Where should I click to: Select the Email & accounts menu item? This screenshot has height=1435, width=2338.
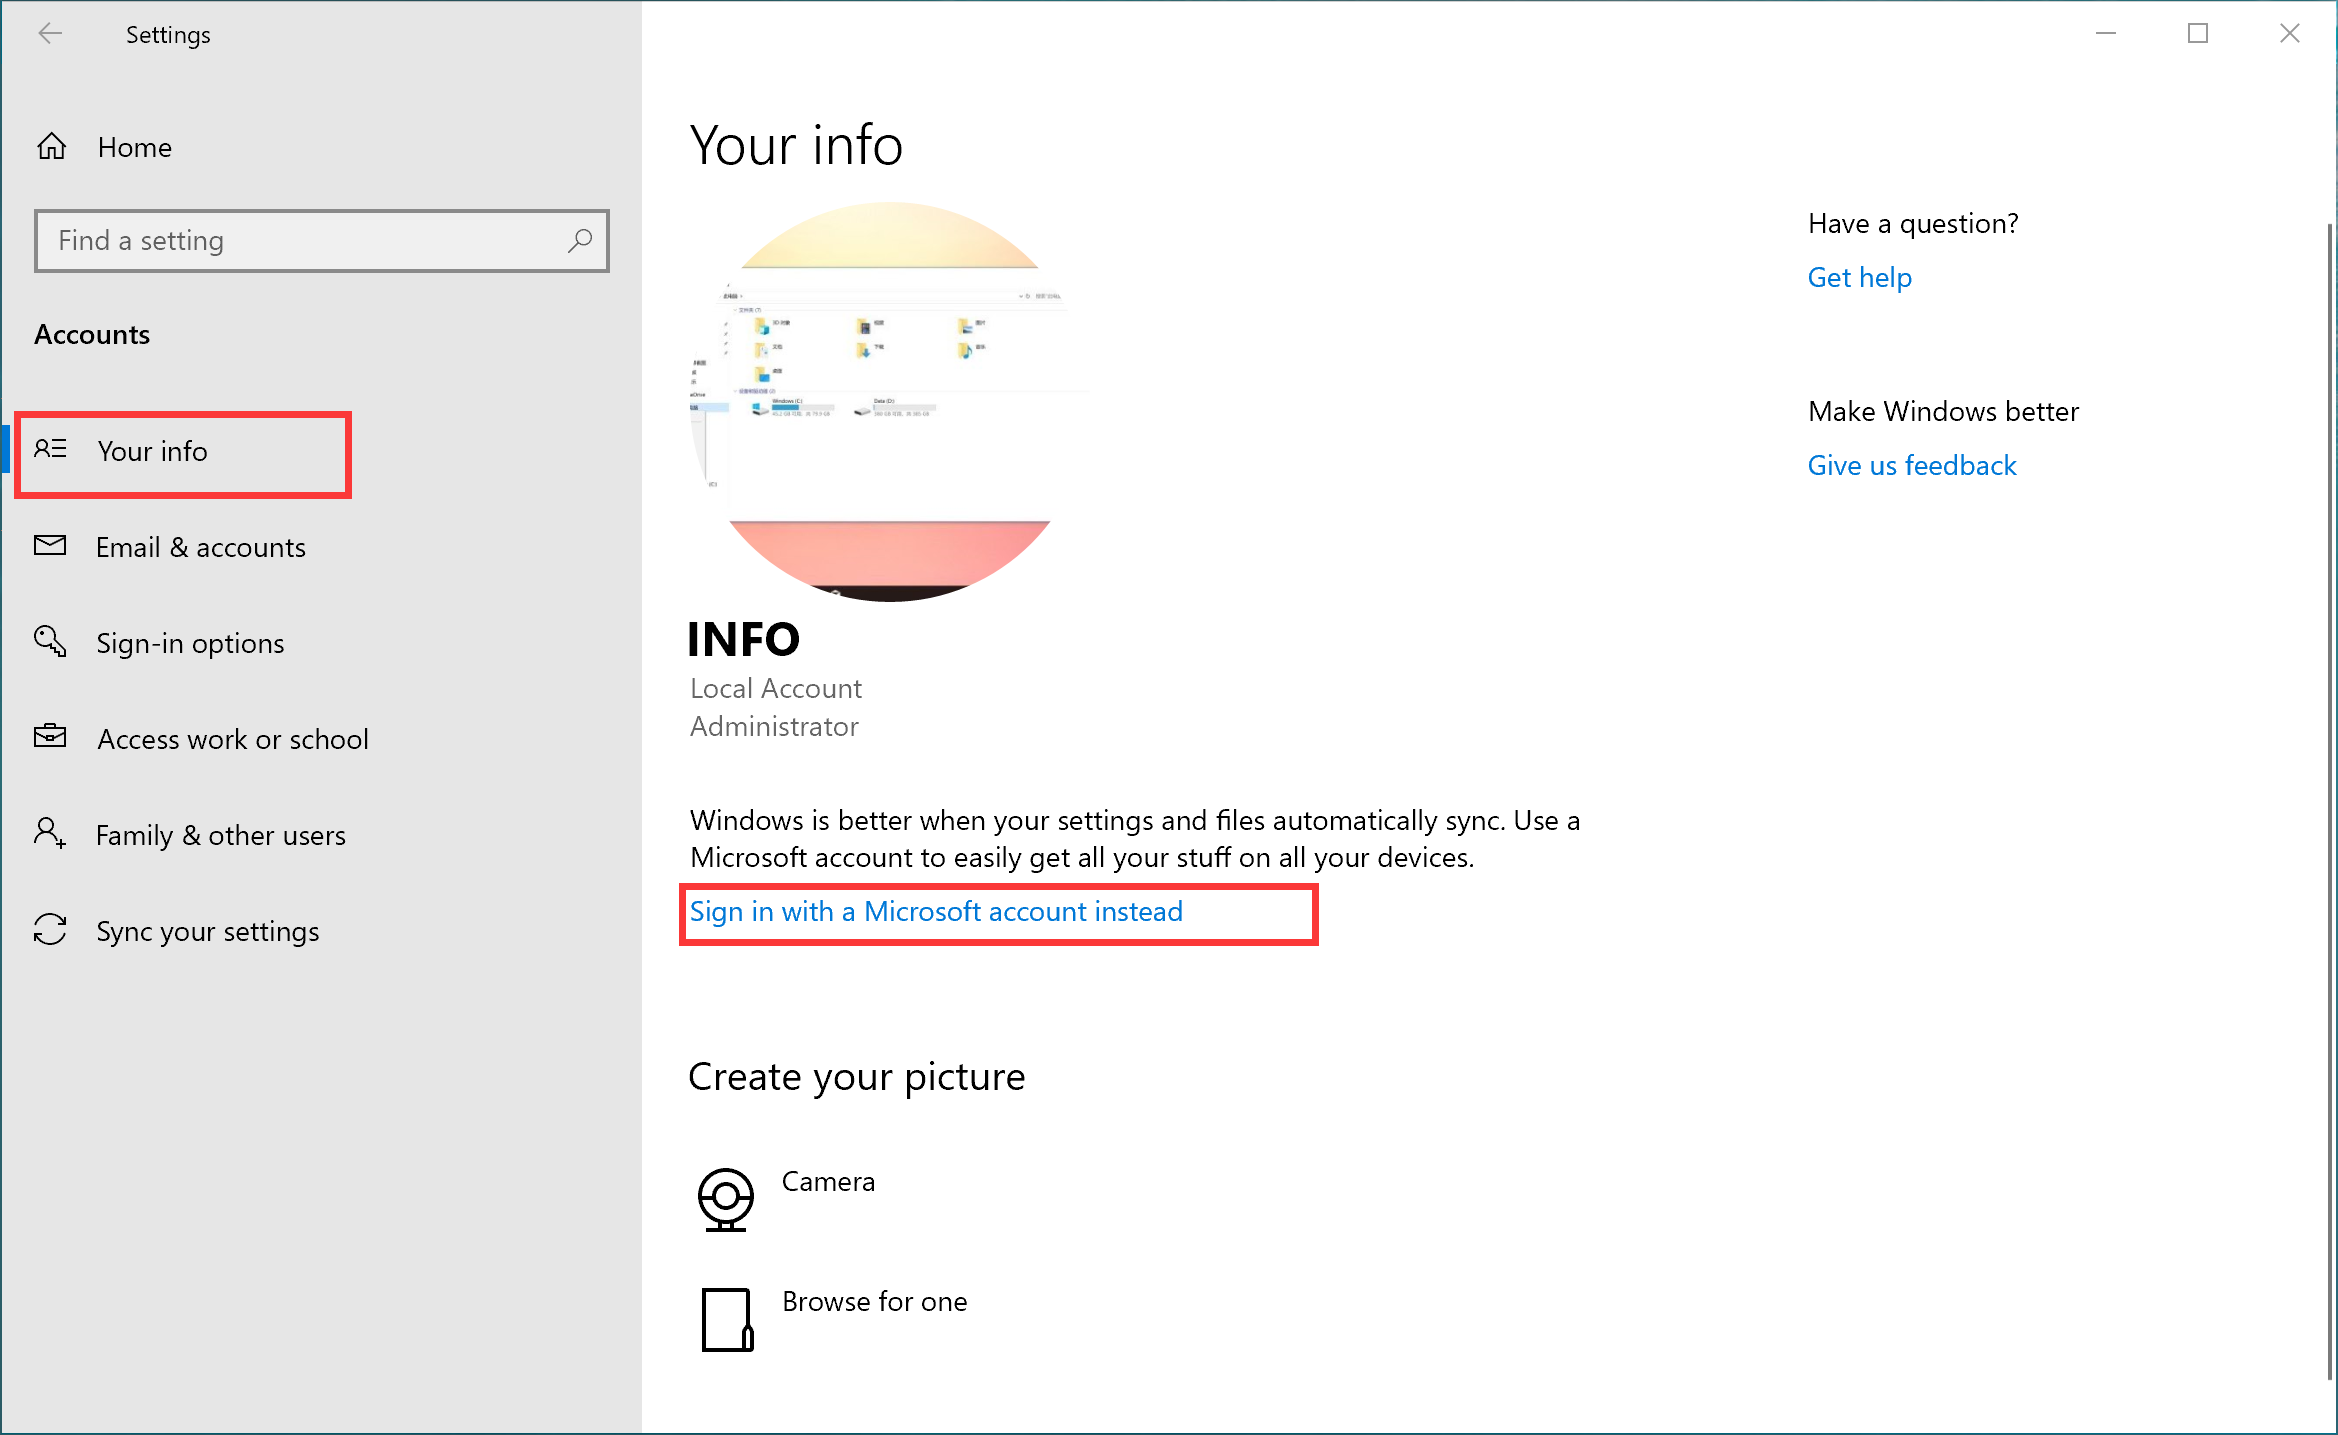[x=202, y=546]
